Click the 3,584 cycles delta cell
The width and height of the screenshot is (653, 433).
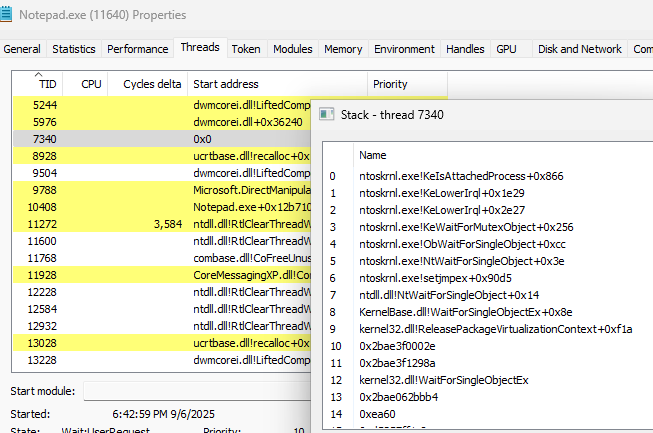(x=168, y=224)
